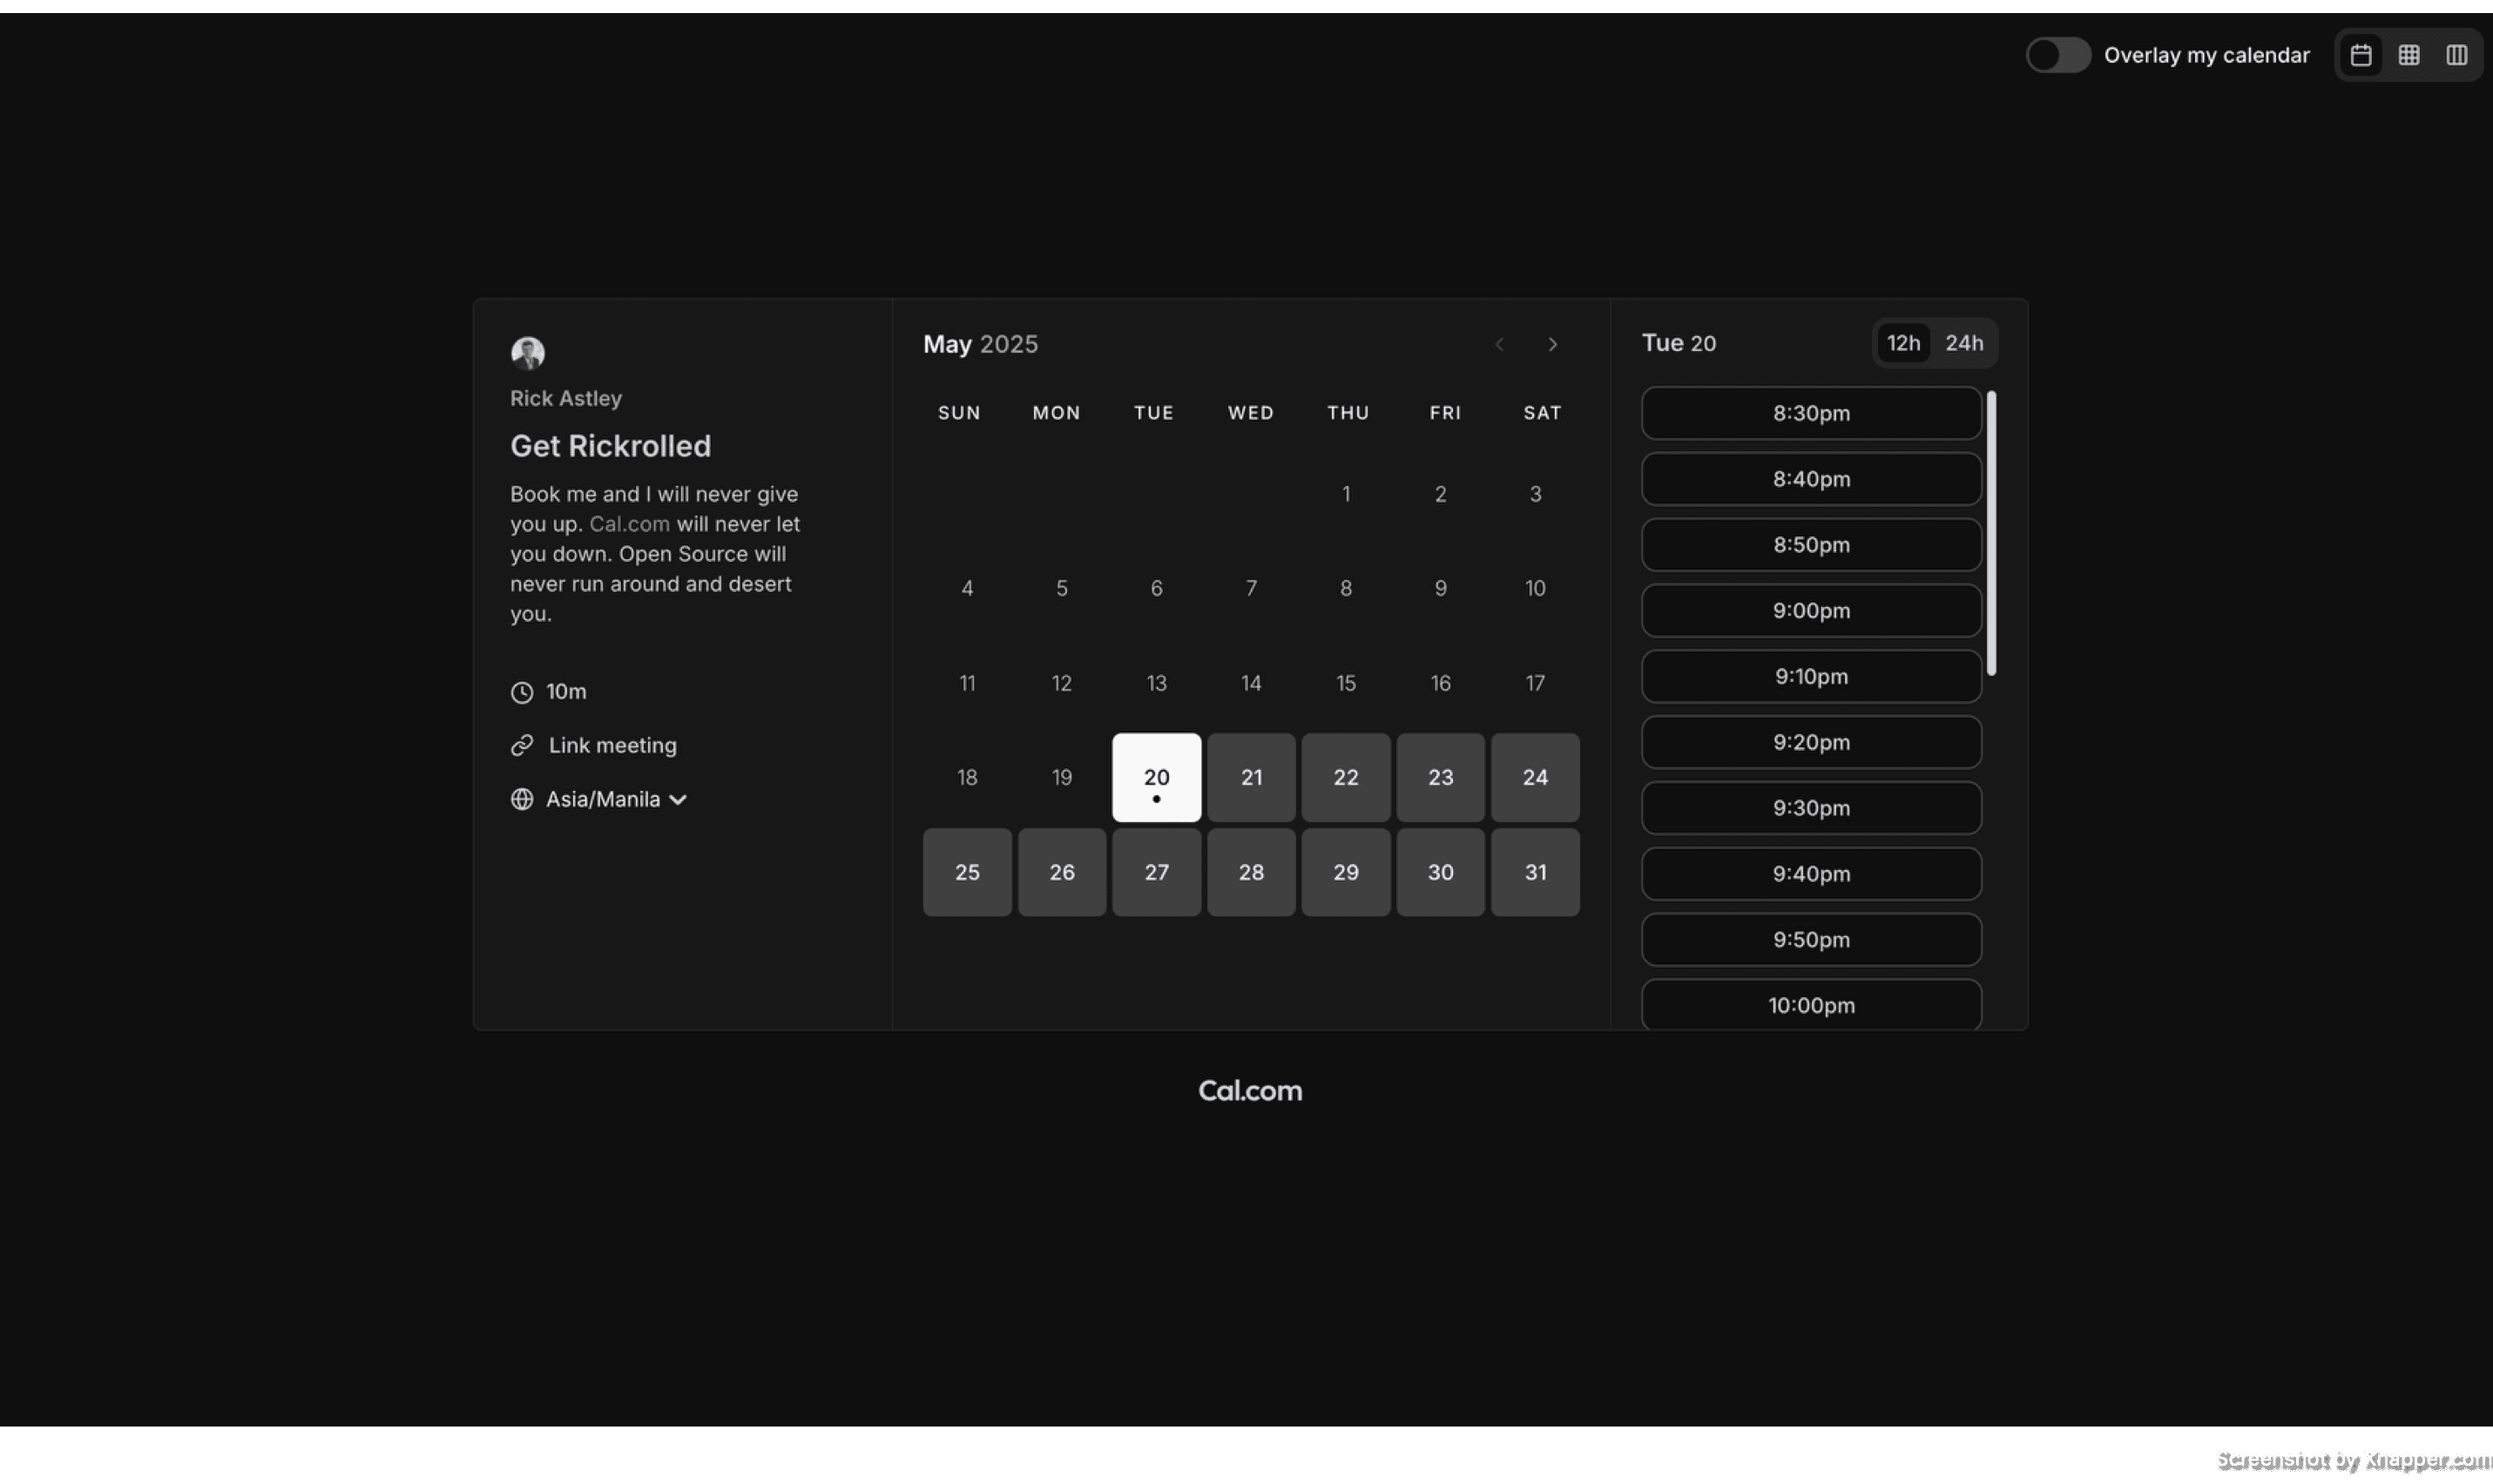The image size is (2493, 1484).
Task: Click the globe timezone icon
Action: 522,799
